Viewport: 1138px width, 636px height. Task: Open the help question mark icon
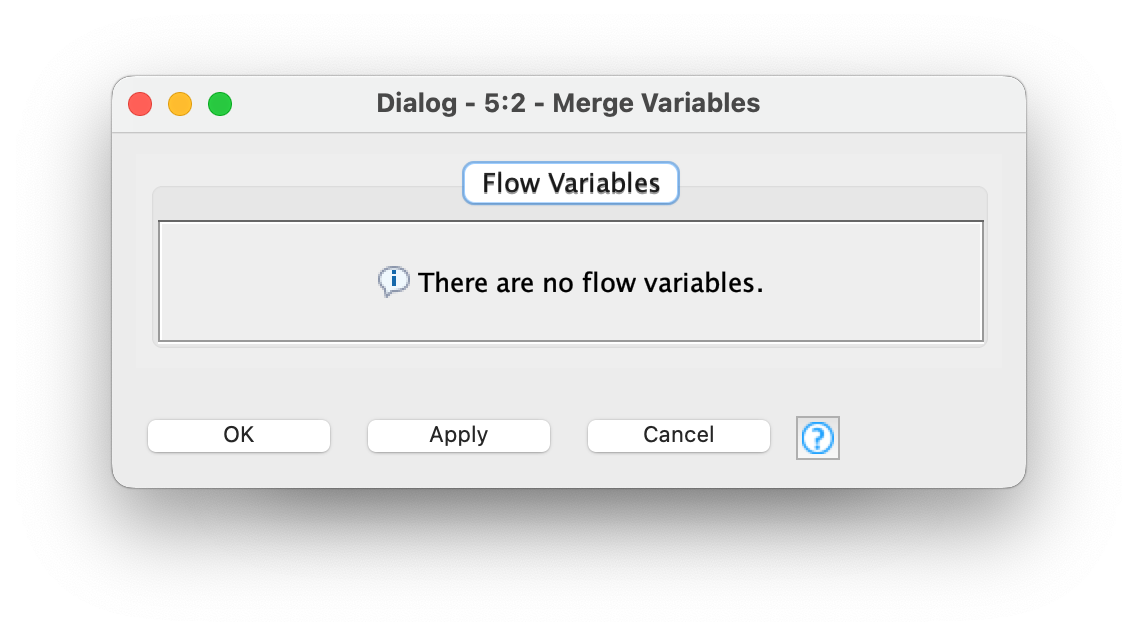(x=817, y=437)
